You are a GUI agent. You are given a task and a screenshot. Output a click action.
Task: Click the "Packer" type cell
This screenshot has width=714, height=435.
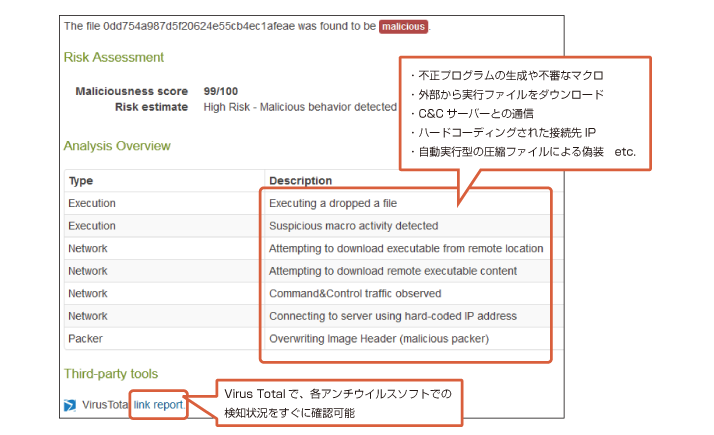click(85, 339)
